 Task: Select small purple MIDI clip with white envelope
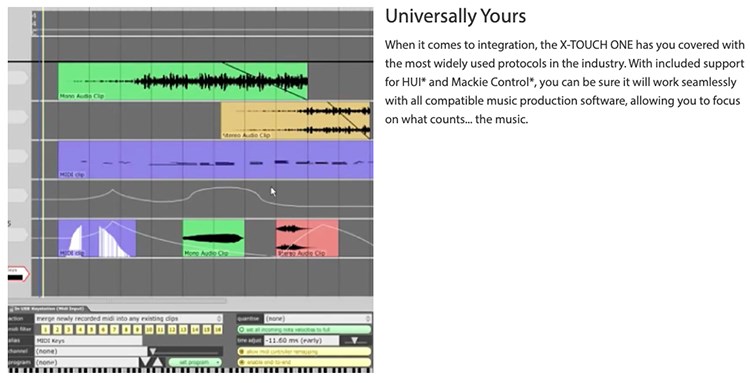click(x=97, y=238)
